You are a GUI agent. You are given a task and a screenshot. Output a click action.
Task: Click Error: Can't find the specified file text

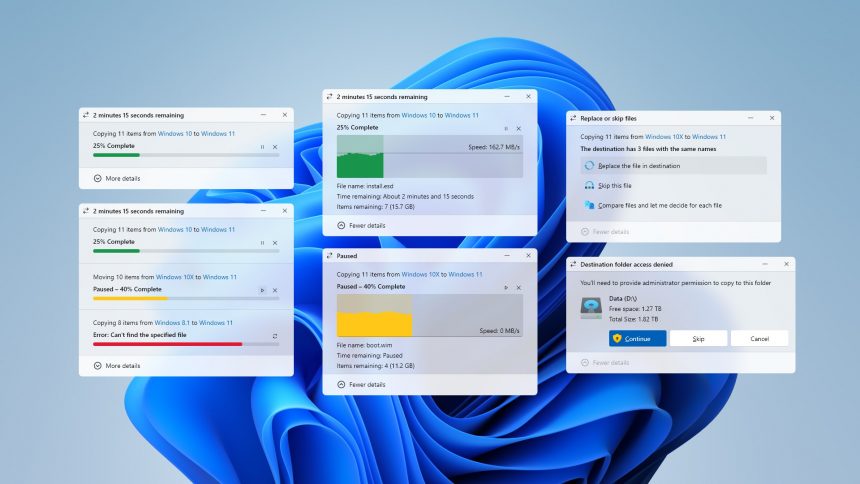click(x=139, y=335)
